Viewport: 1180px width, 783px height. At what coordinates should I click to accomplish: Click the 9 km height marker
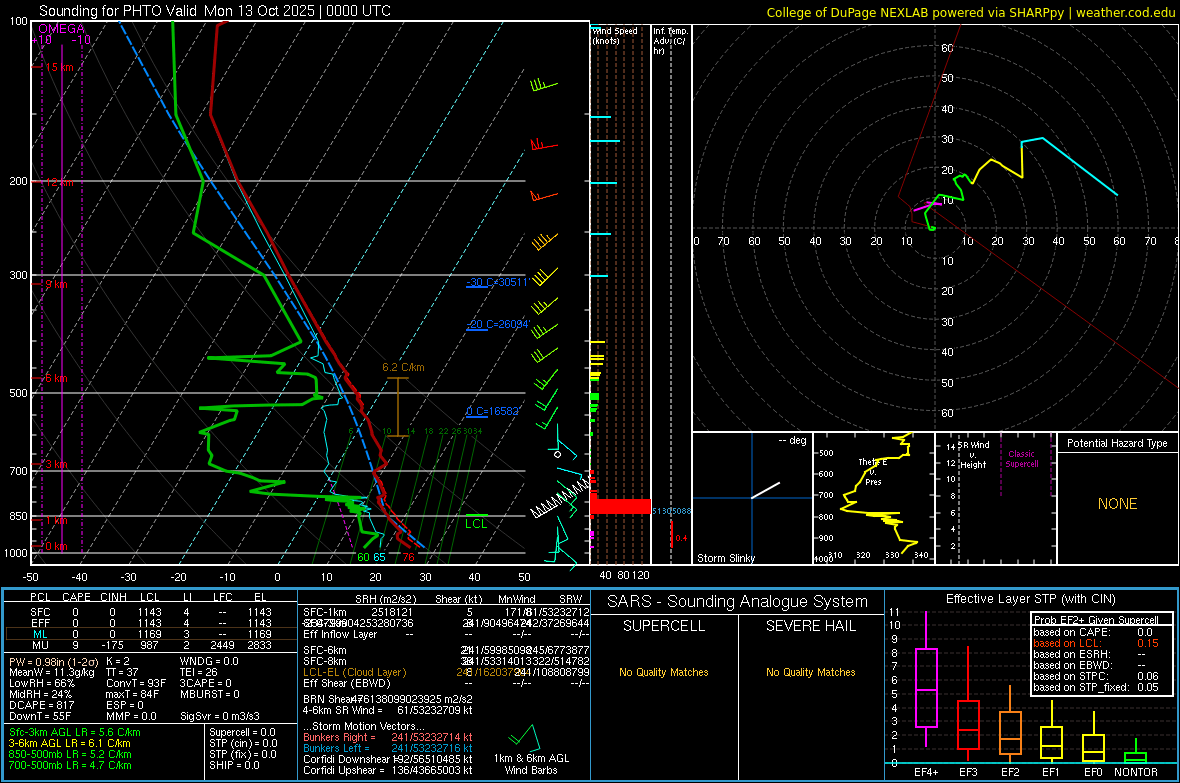click(x=56, y=284)
